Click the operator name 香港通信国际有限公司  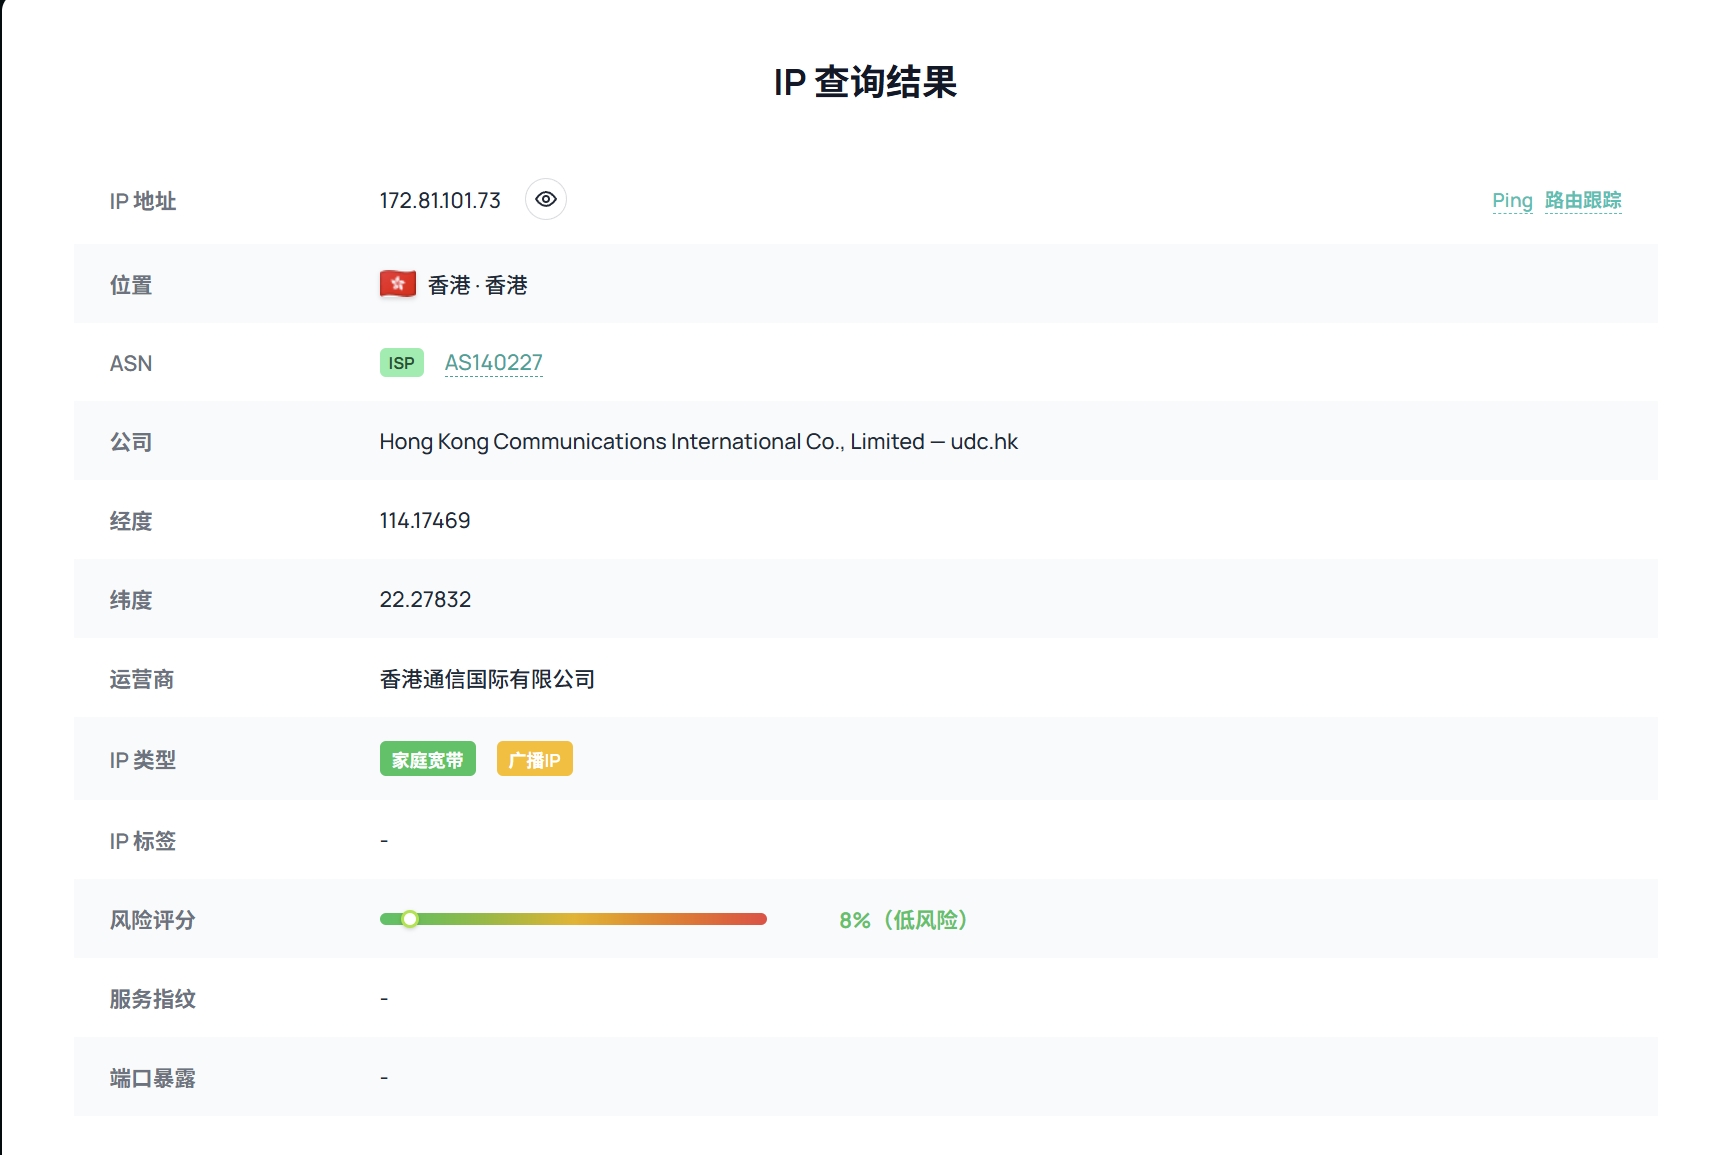(487, 680)
